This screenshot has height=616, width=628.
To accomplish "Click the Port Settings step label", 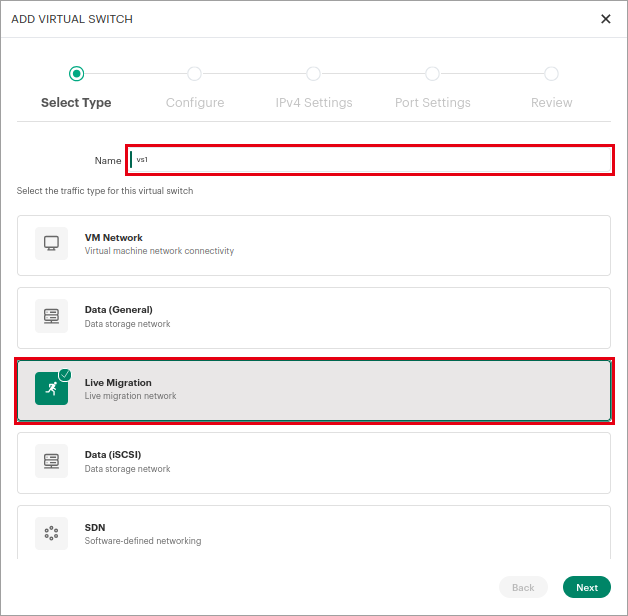I will pos(433,103).
